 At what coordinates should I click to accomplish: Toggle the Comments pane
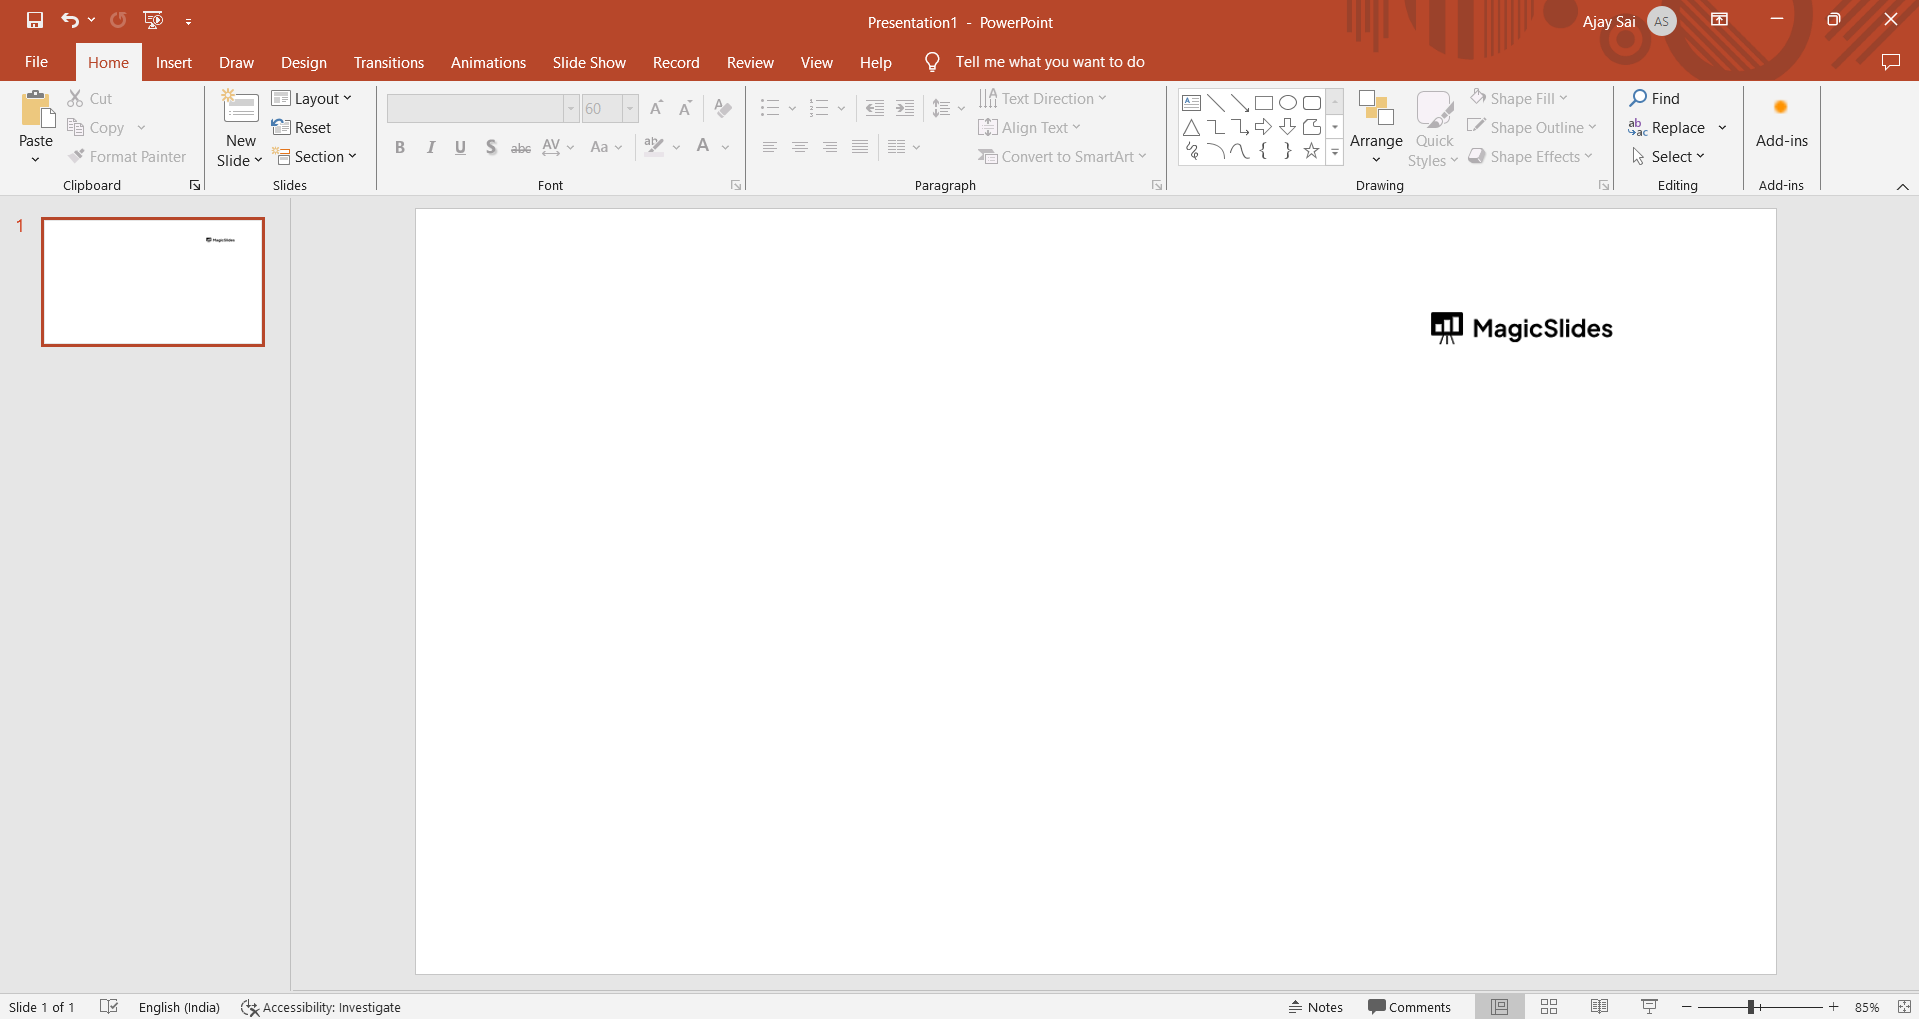click(x=1409, y=1007)
